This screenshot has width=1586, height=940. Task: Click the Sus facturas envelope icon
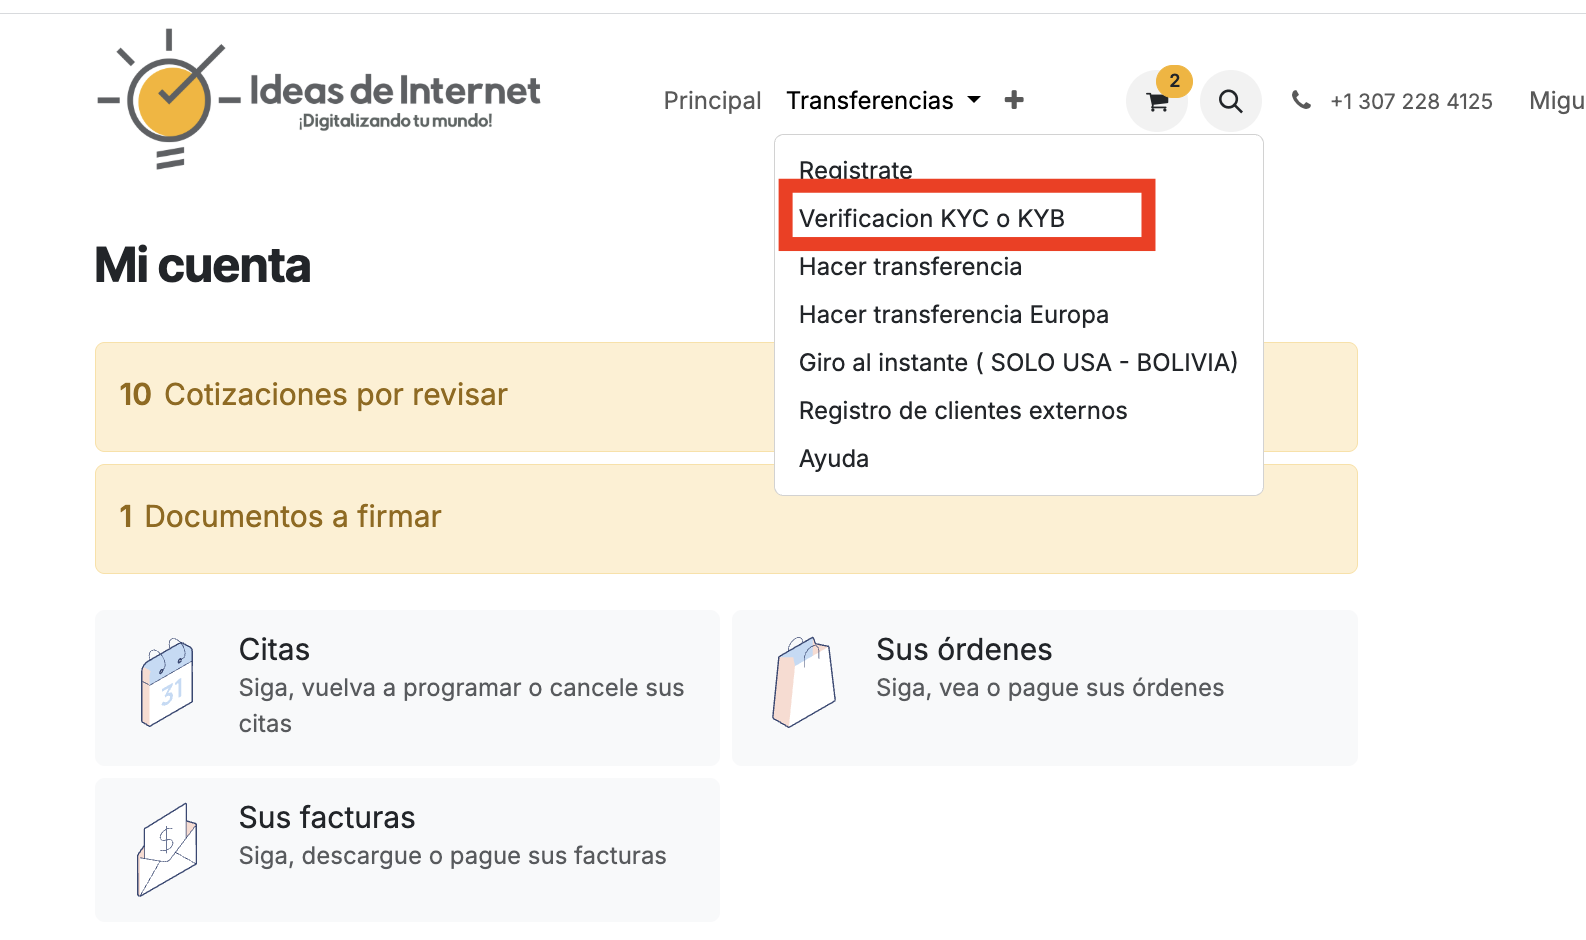tap(167, 850)
